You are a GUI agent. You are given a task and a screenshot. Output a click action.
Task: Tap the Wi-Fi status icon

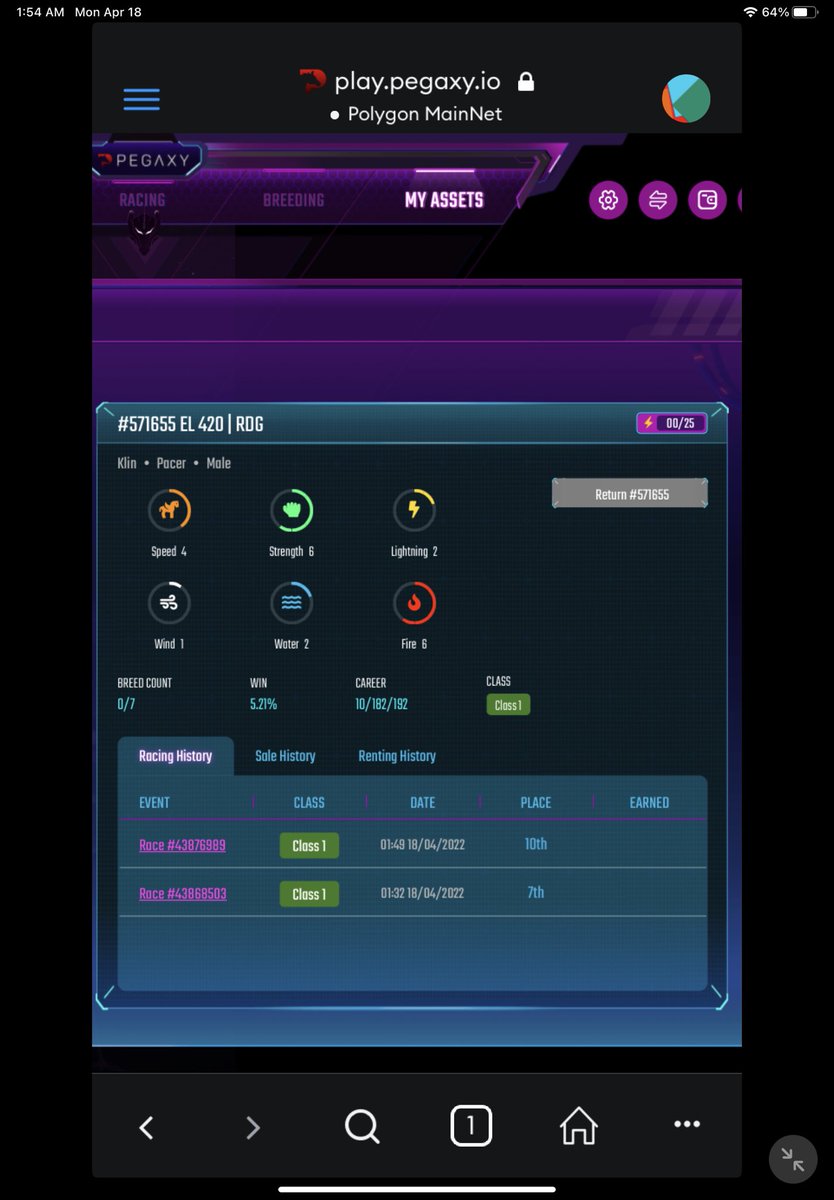click(x=750, y=12)
